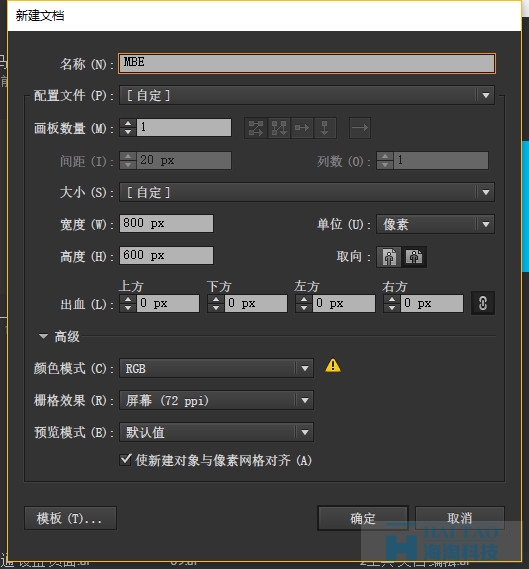Select grid by row artboard layout icon
This screenshot has height=569, width=529.
[256, 128]
